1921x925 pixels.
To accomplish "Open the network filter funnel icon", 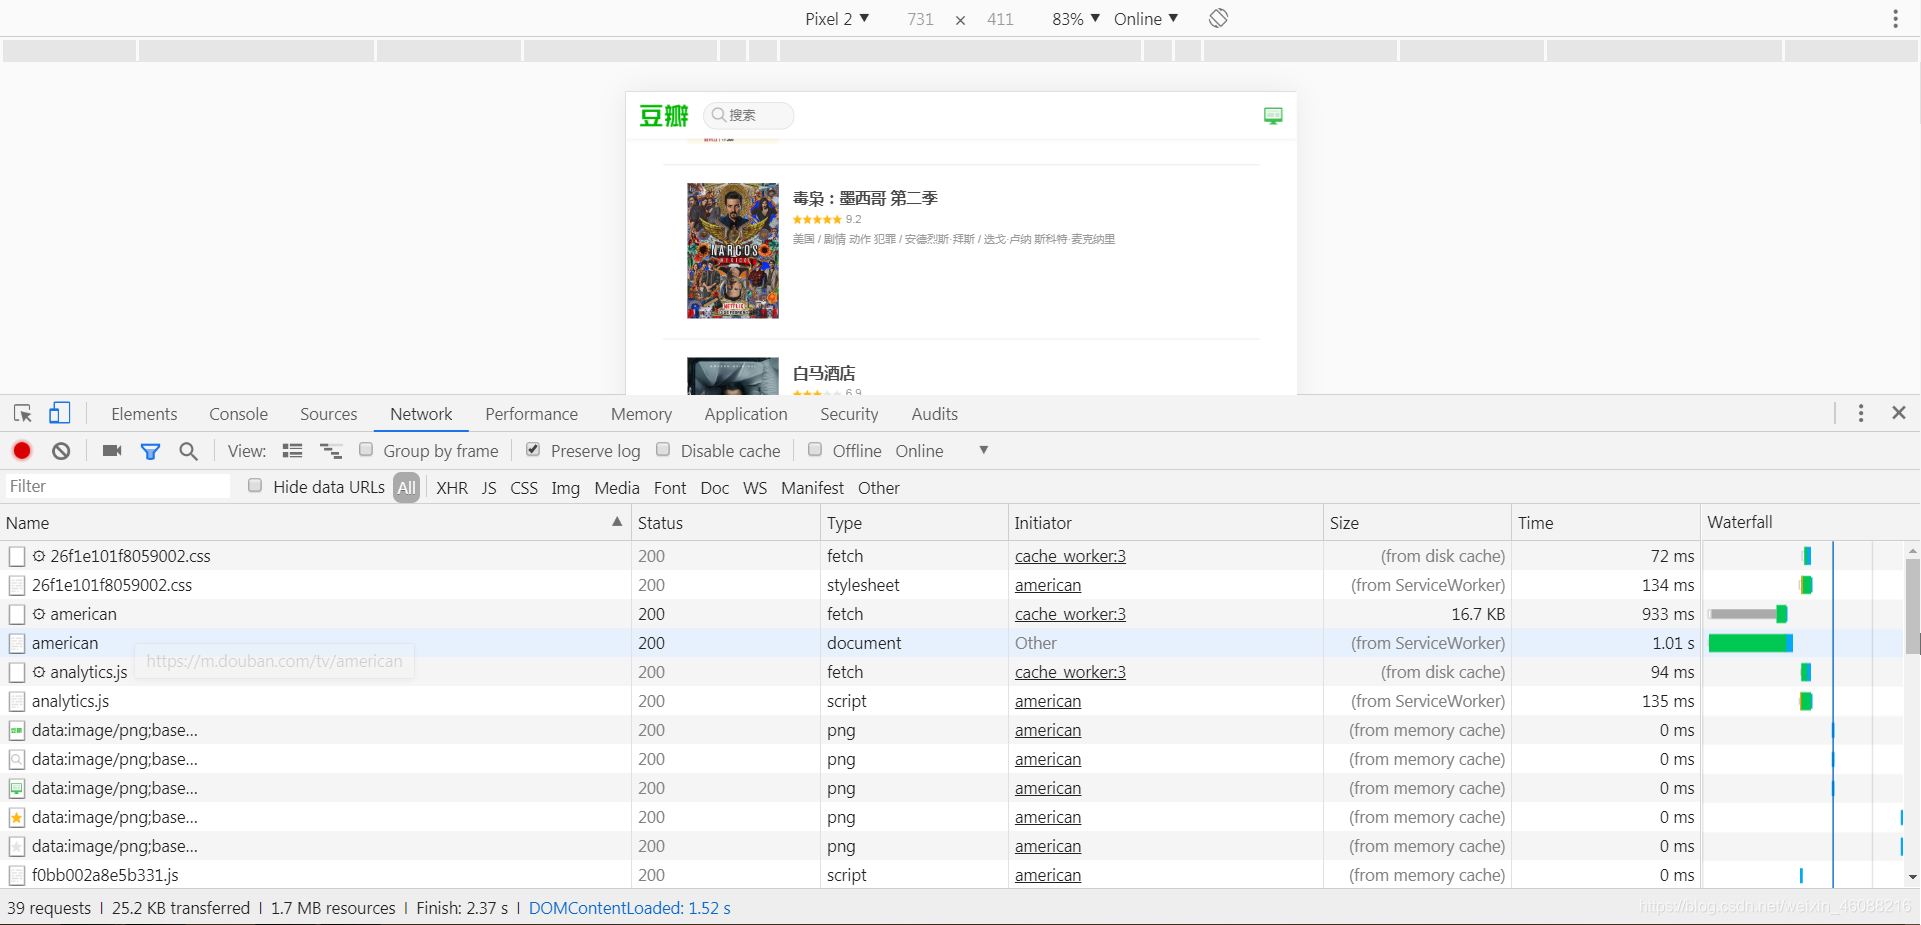I will tap(151, 451).
